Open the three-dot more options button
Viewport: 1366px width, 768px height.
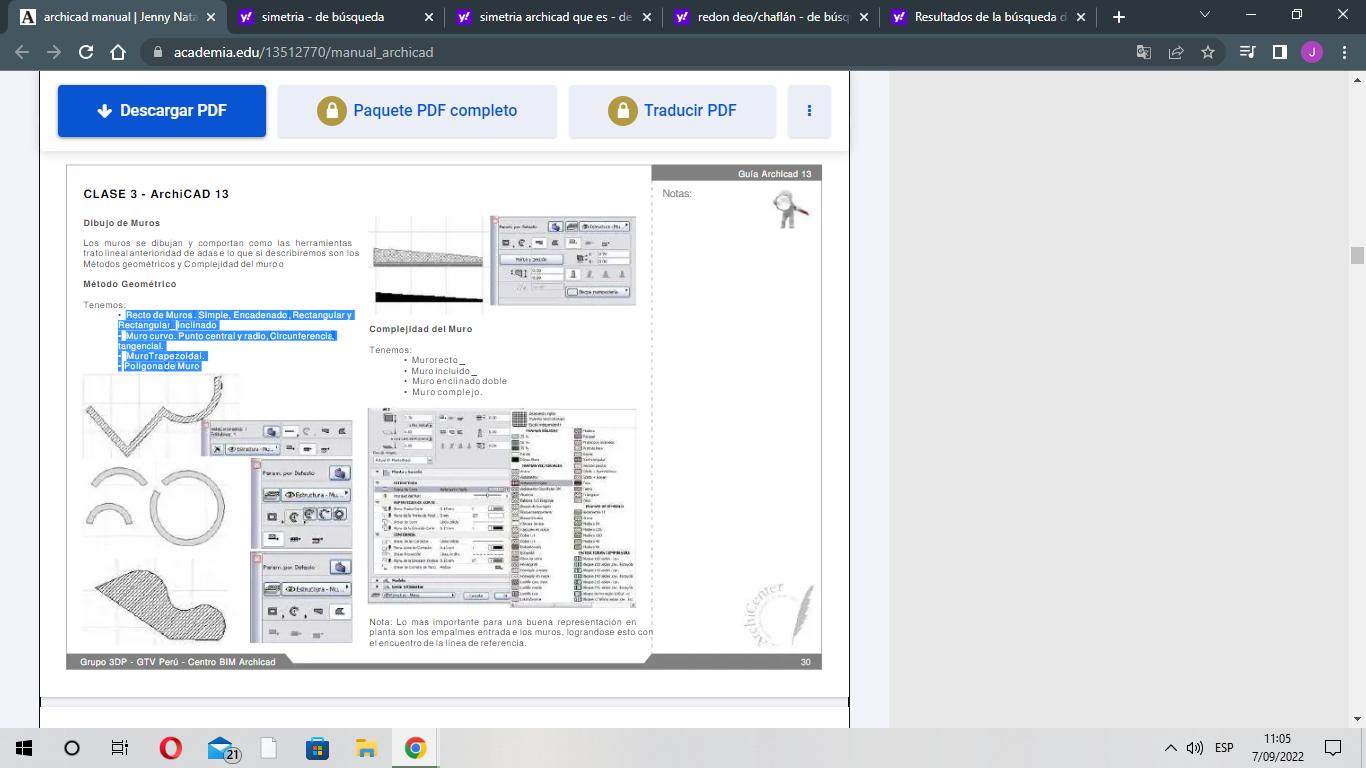click(810, 111)
